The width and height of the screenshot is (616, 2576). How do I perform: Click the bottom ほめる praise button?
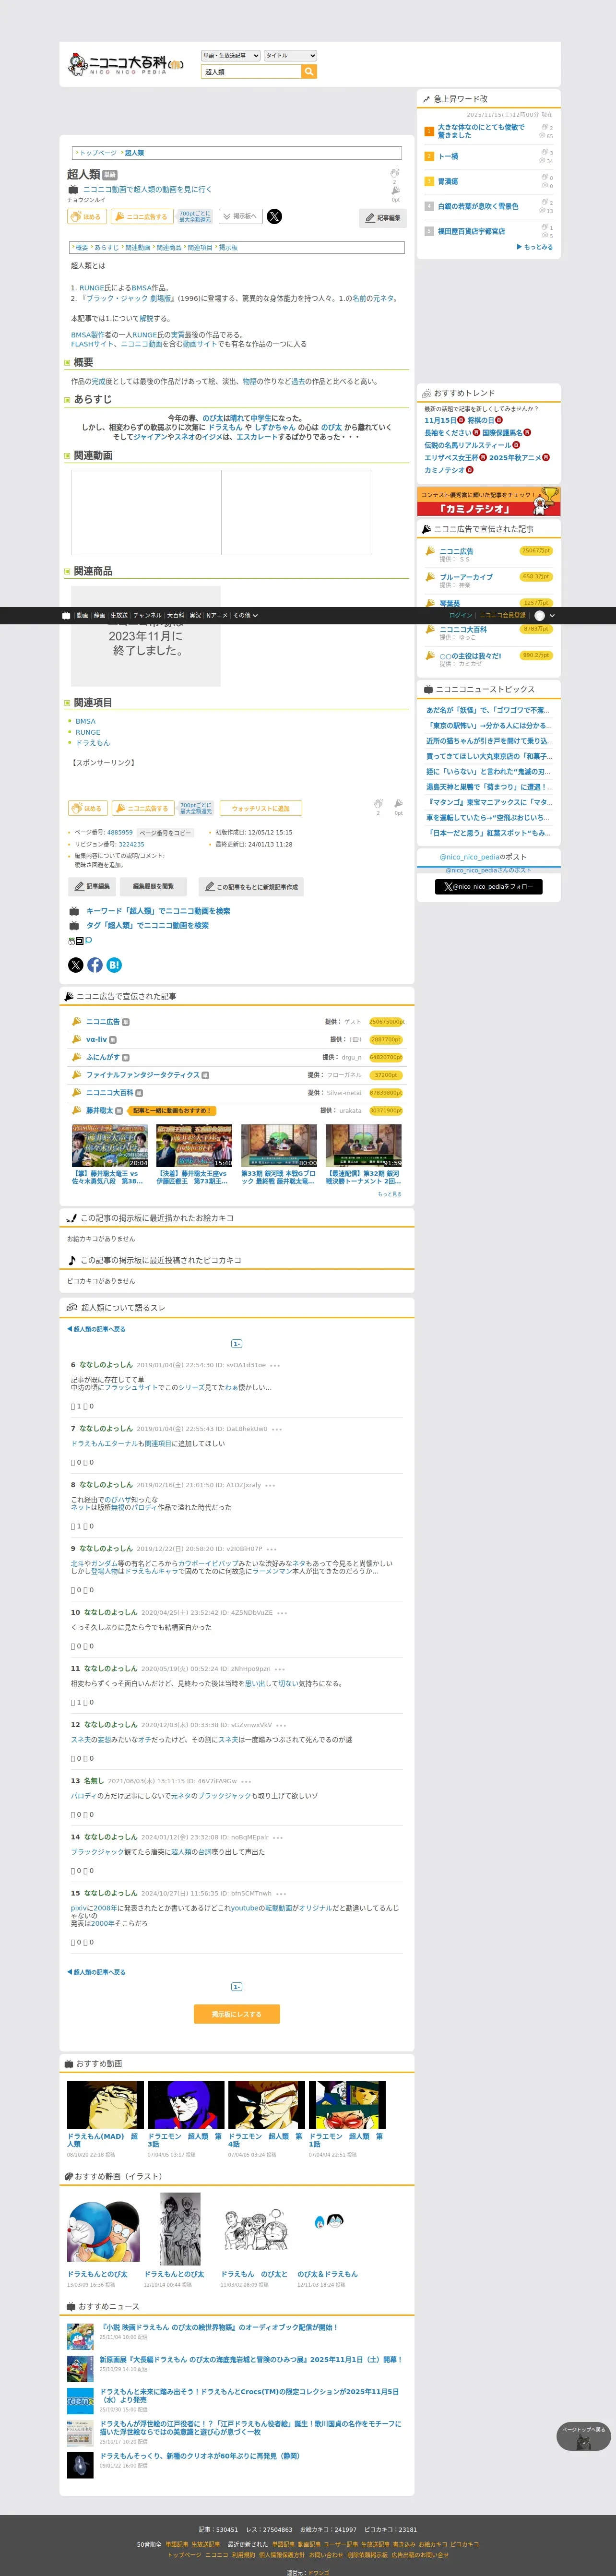click(x=87, y=808)
